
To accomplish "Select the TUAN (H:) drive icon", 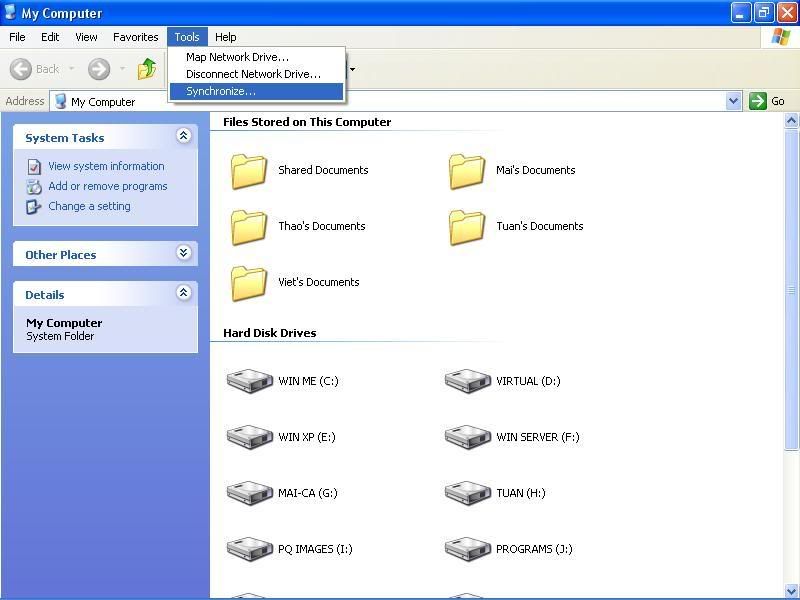I will point(467,493).
